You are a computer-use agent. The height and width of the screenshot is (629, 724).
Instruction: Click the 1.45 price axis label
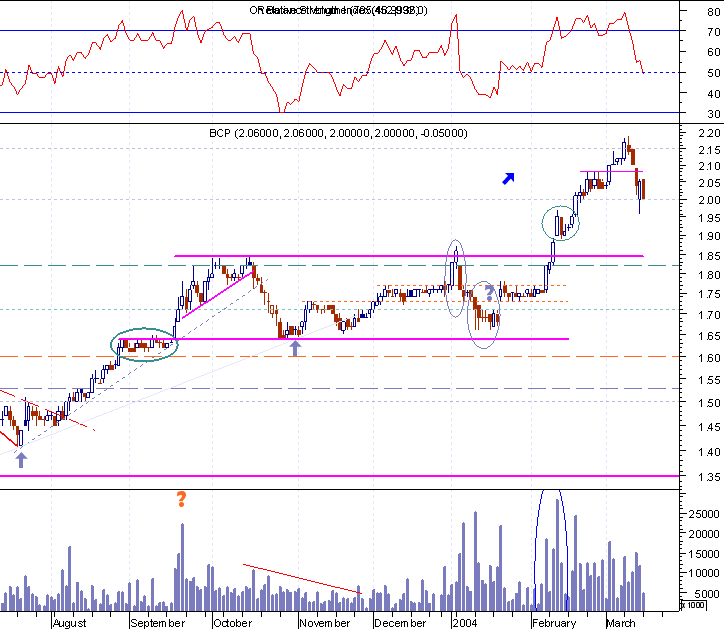(710, 427)
